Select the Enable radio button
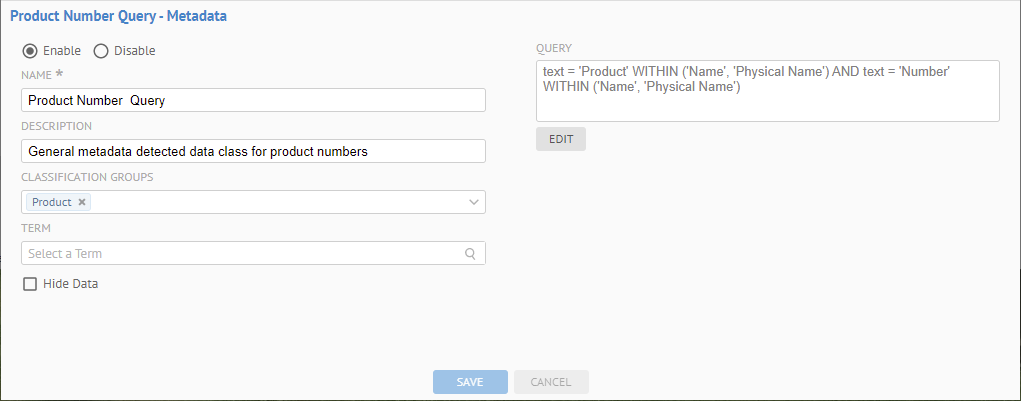1021x401 pixels. click(x=30, y=51)
